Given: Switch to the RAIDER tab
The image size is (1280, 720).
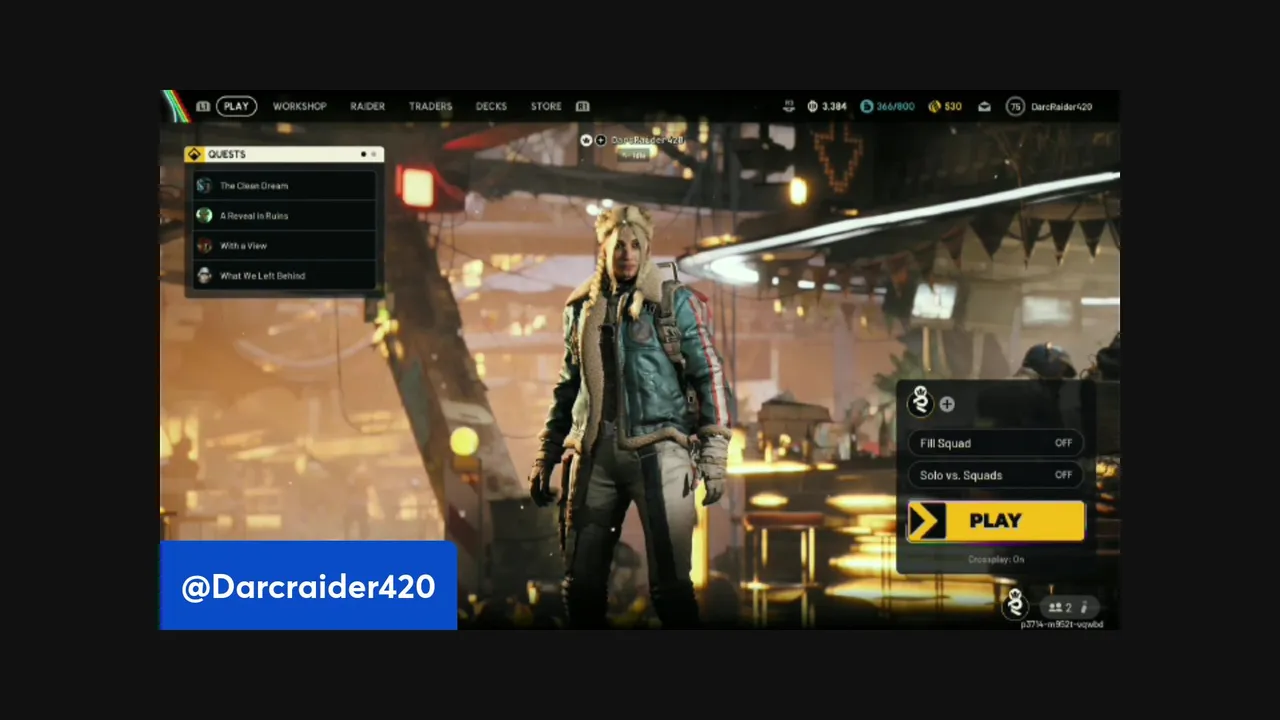Looking at the screenshot, I should (x=367, y=106).
